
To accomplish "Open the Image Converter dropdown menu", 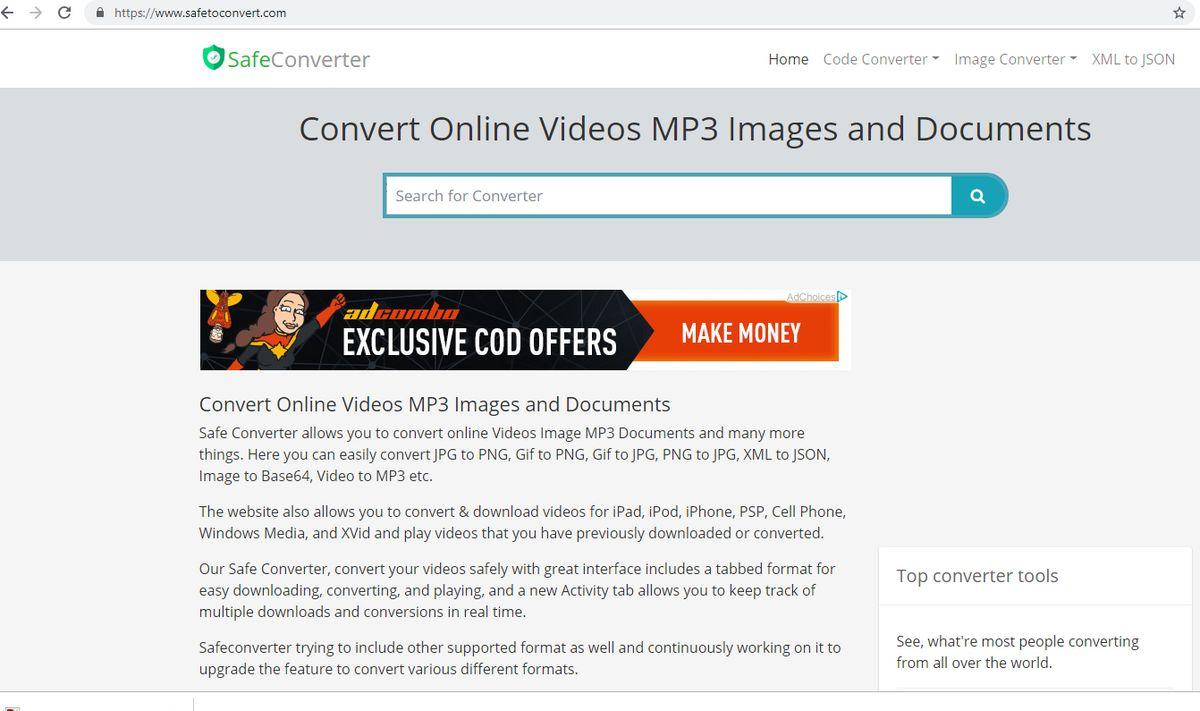I will pos(1014,59).
